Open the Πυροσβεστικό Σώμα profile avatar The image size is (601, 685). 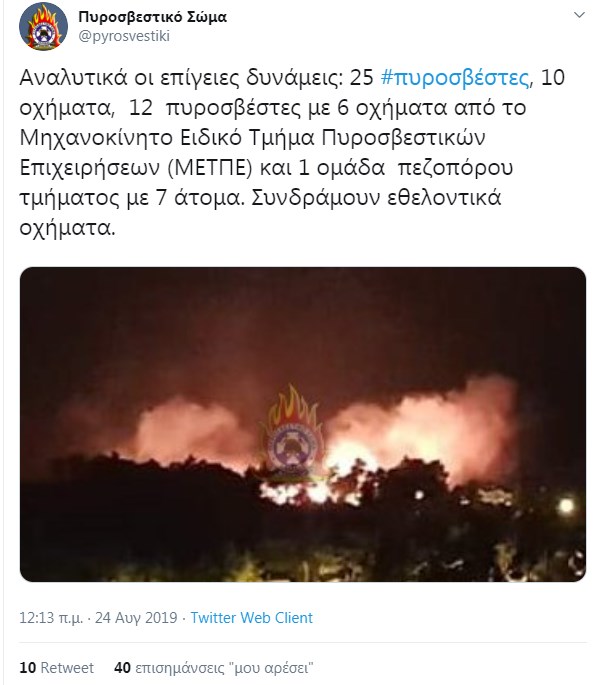(x=43, y=26)
